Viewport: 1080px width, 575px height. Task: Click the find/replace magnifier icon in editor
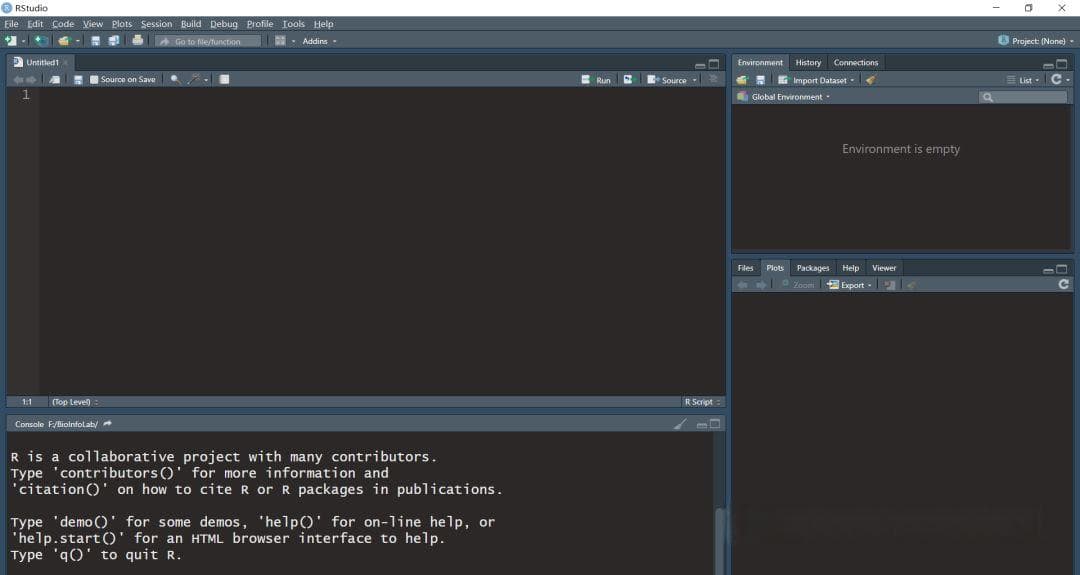pos(175,79)
